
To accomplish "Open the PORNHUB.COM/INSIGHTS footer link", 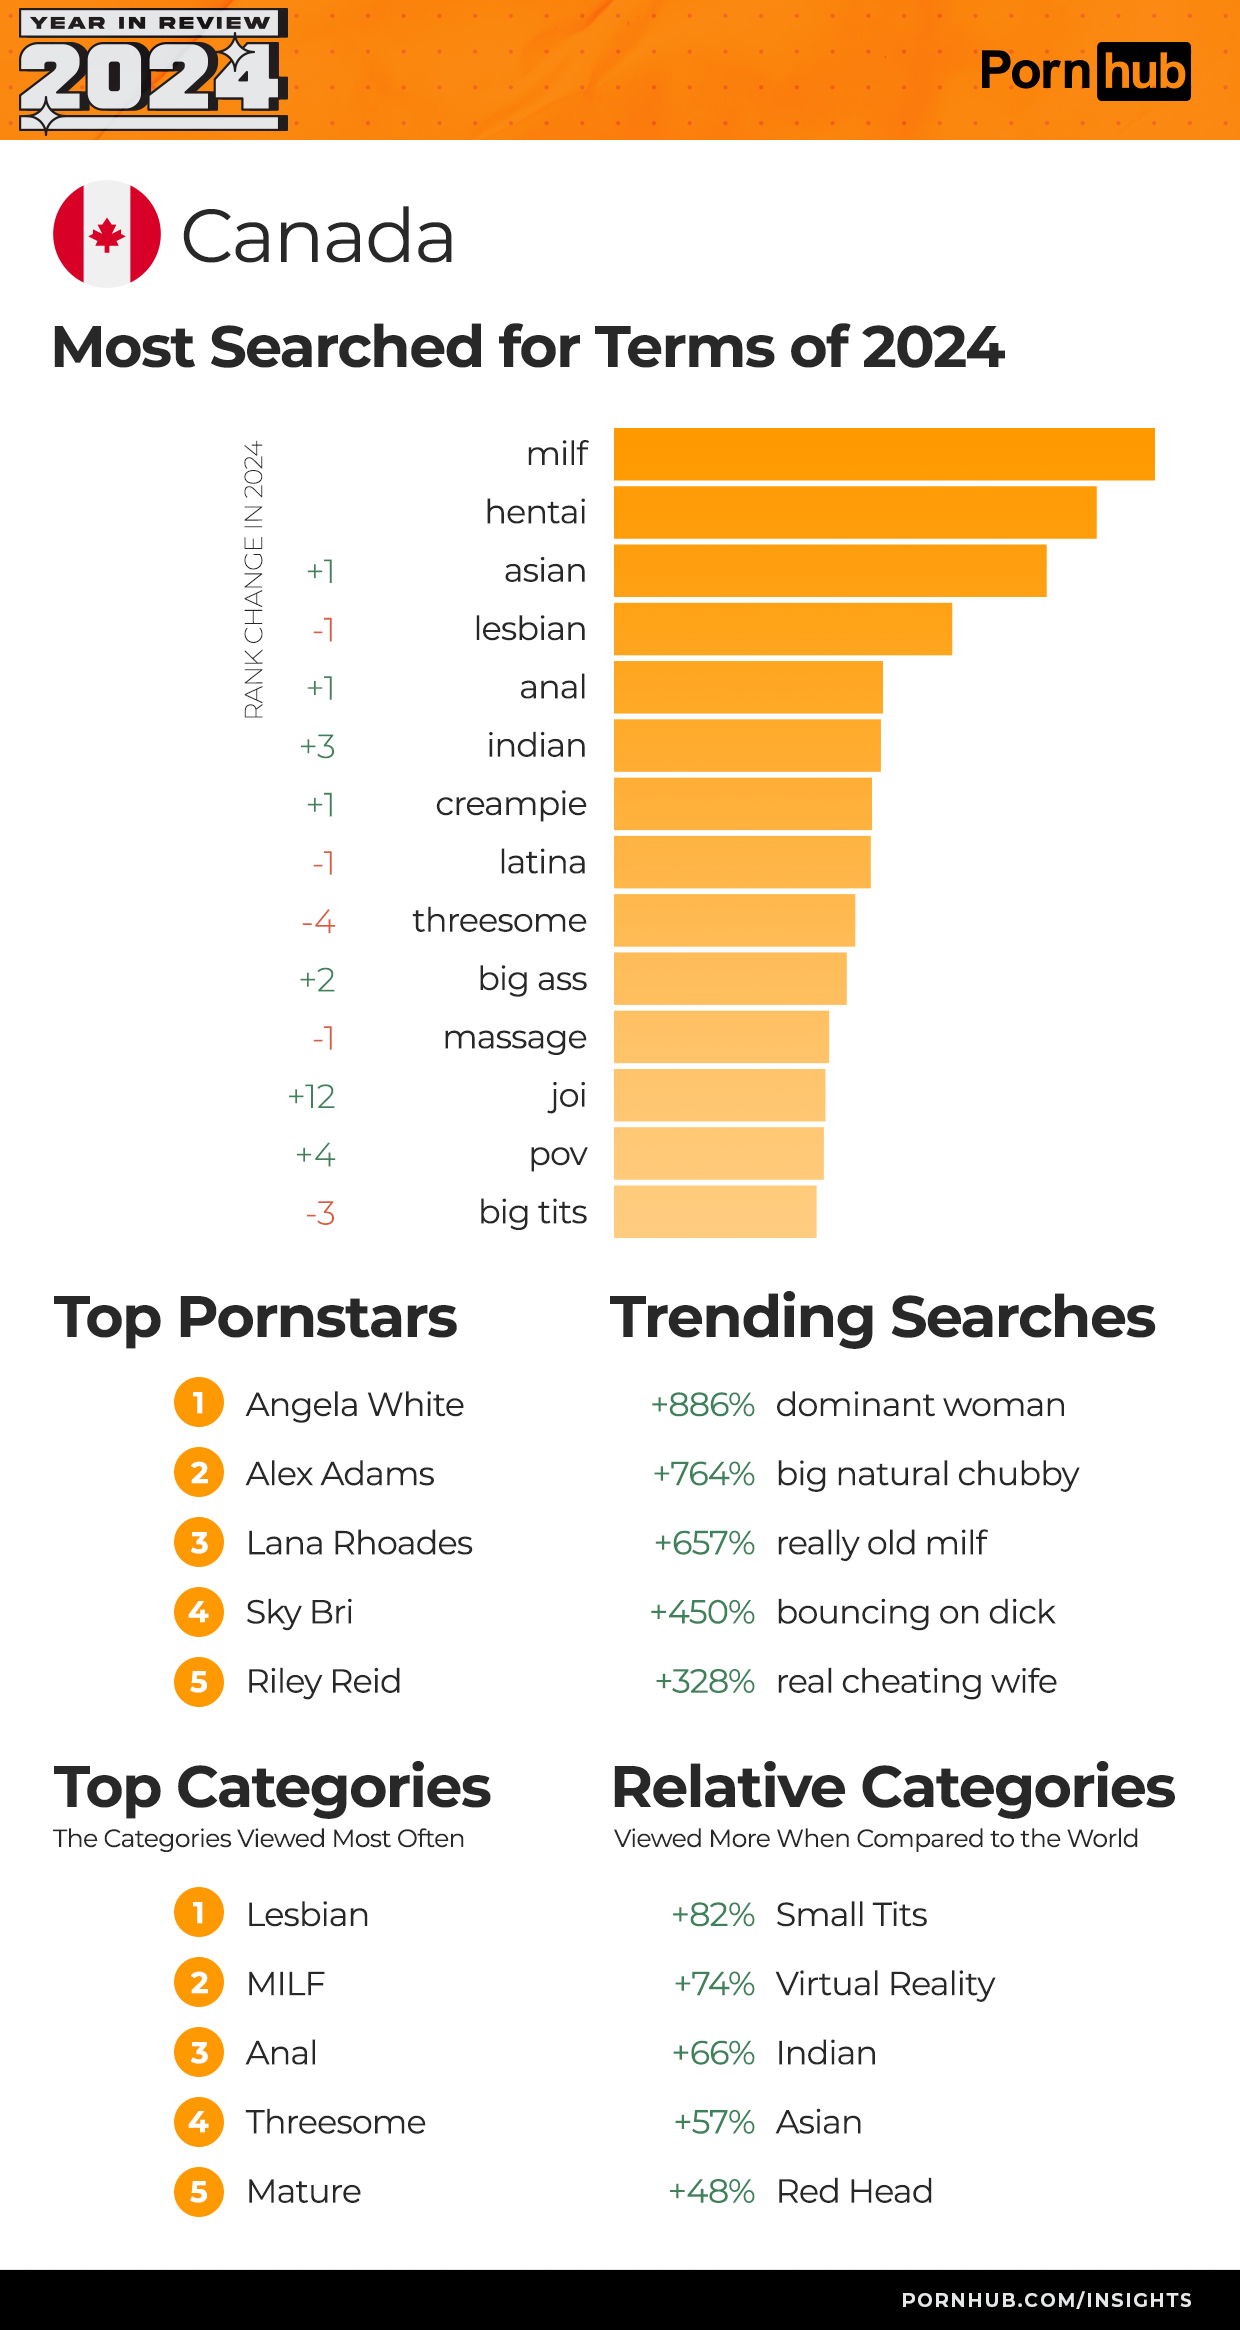I will coord(1046,2299).
